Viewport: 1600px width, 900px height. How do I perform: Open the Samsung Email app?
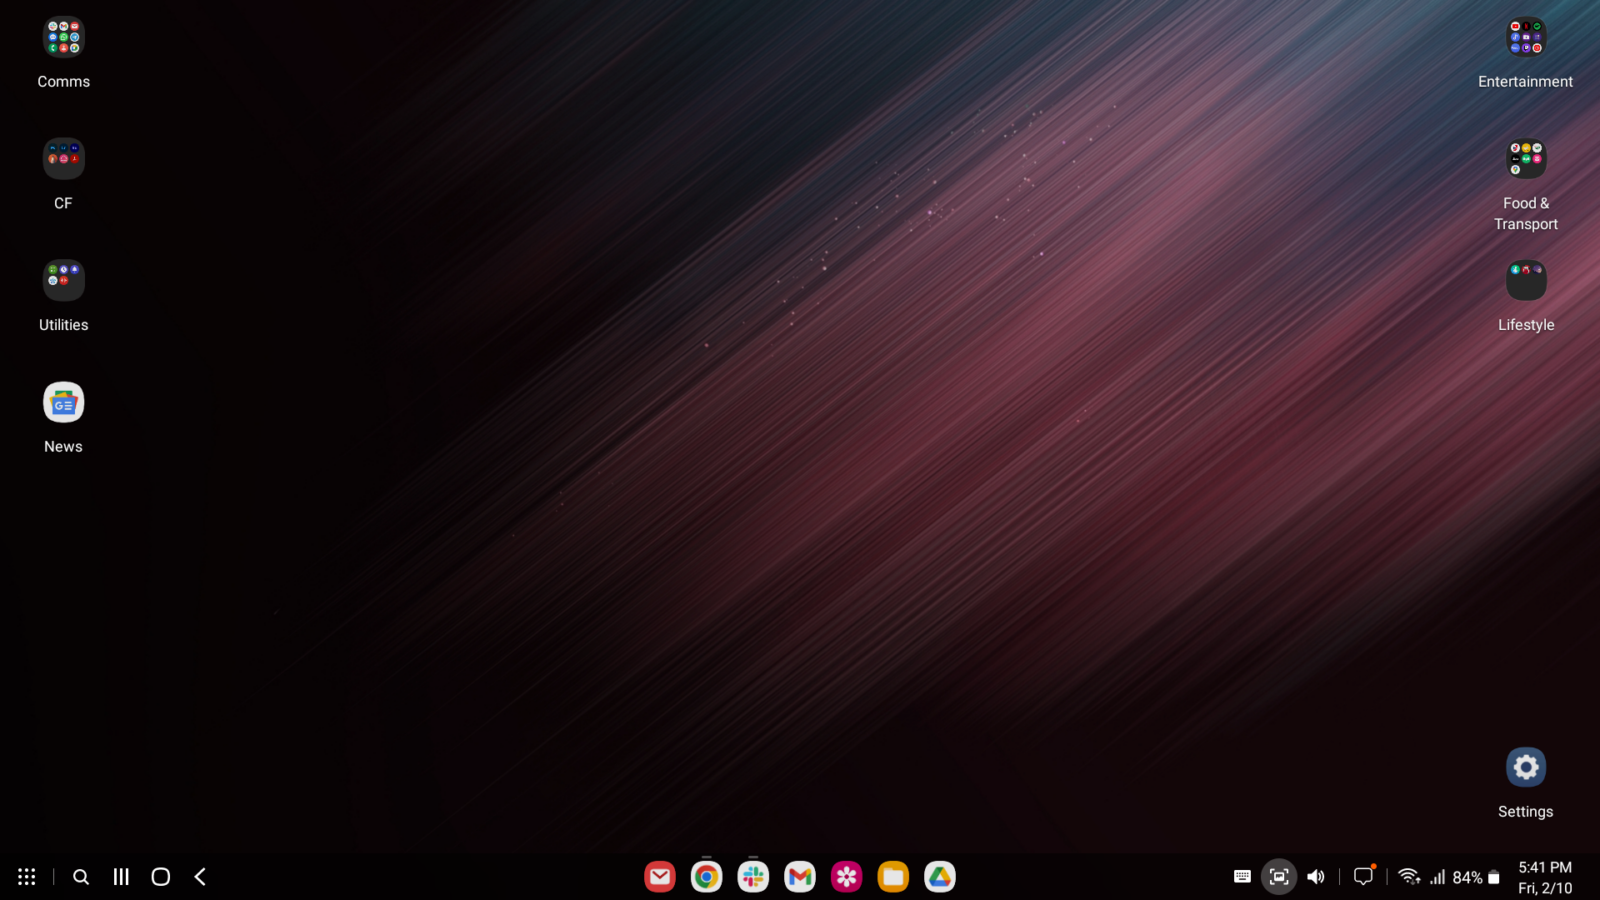click(660, 876)
